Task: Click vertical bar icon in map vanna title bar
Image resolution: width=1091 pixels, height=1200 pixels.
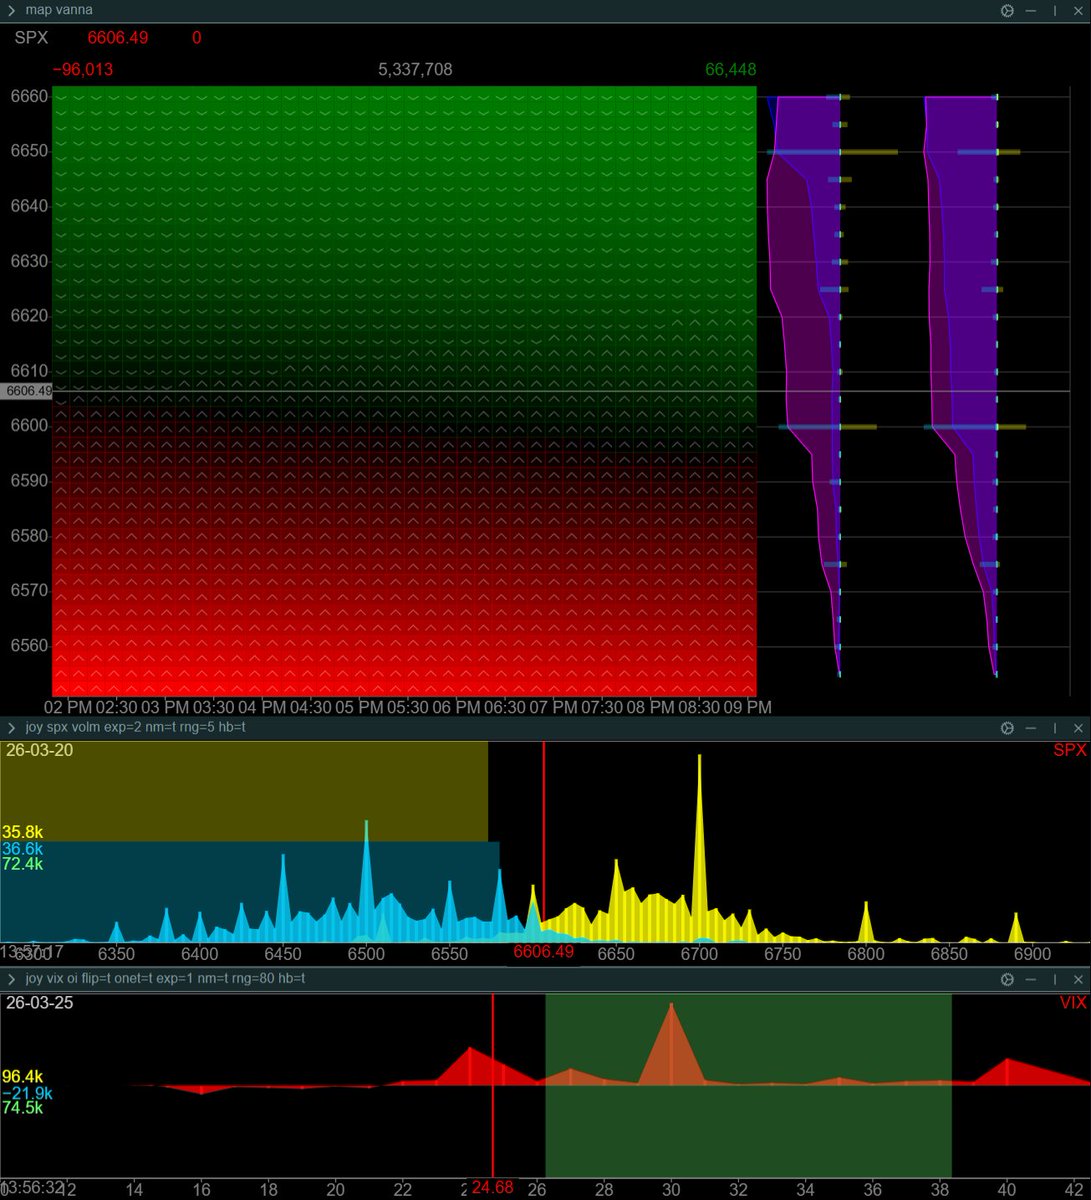Action: click(1054, 10)
